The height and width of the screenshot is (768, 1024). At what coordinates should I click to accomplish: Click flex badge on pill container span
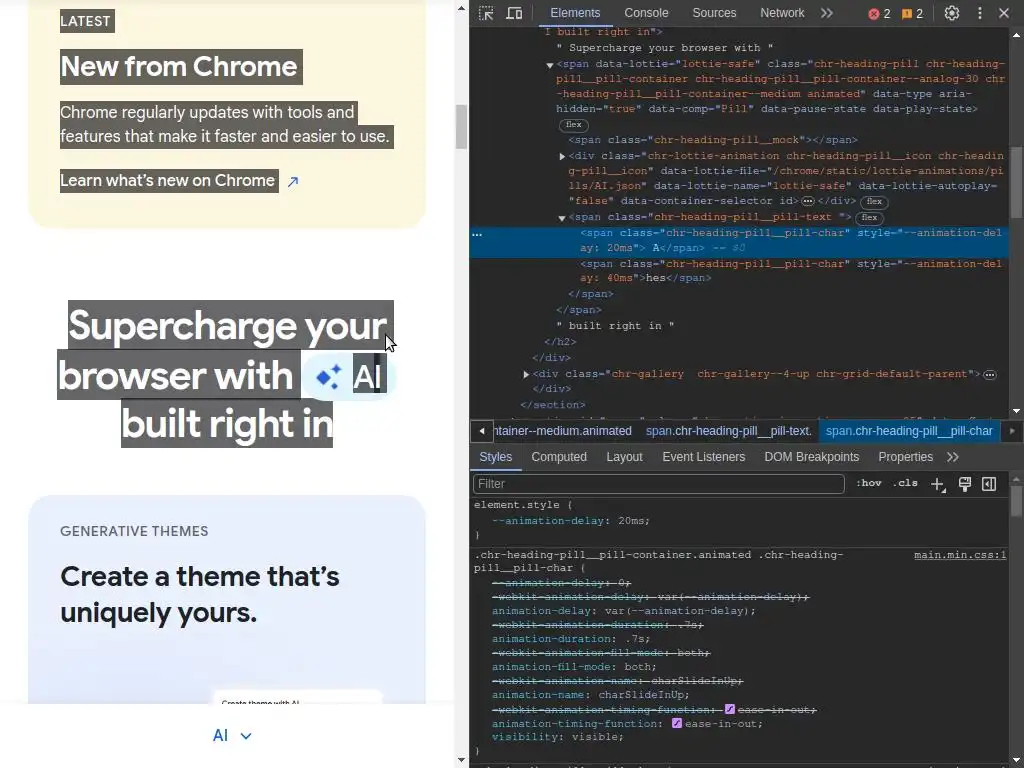pos(573,125)
